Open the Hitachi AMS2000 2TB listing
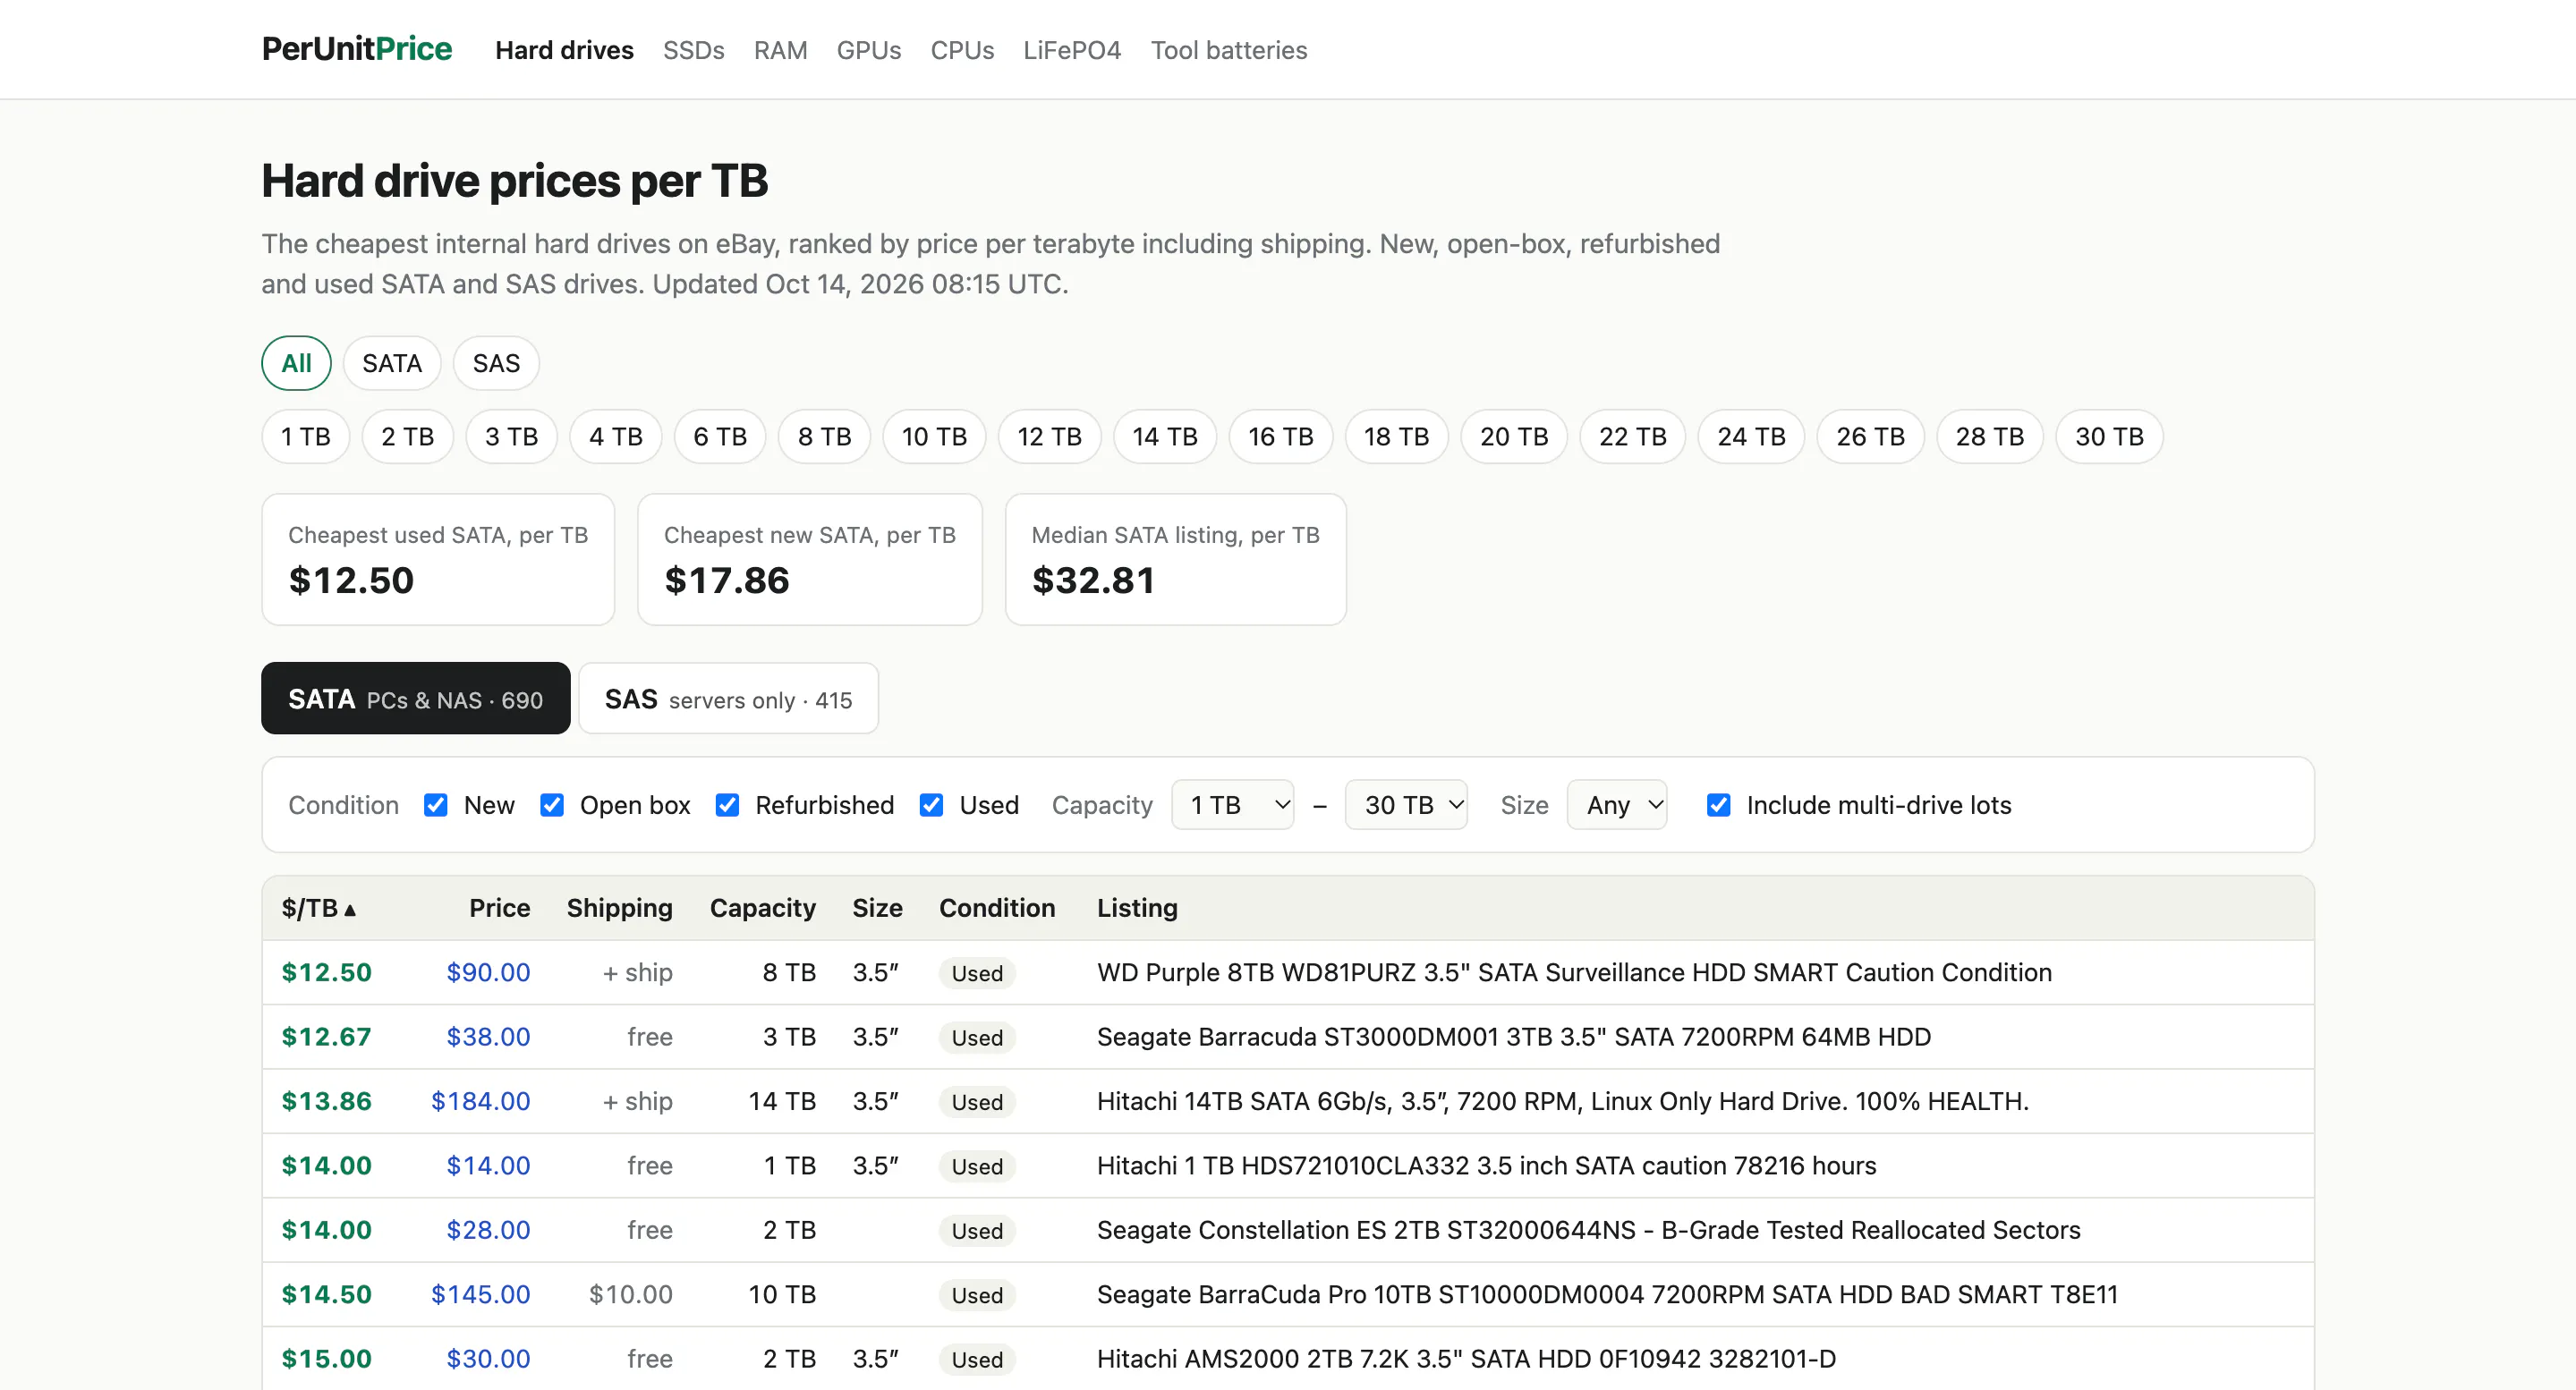The height and width of the screenshot is (1390, 2576). click(1466, 1359)
